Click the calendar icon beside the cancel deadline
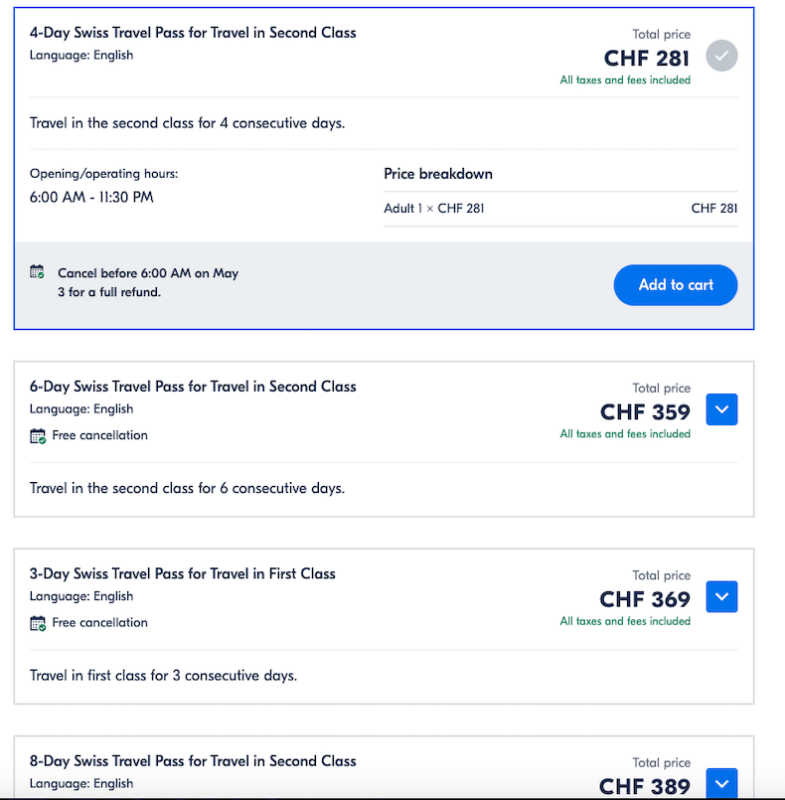785x800 pixels. (x=38, y=272)
